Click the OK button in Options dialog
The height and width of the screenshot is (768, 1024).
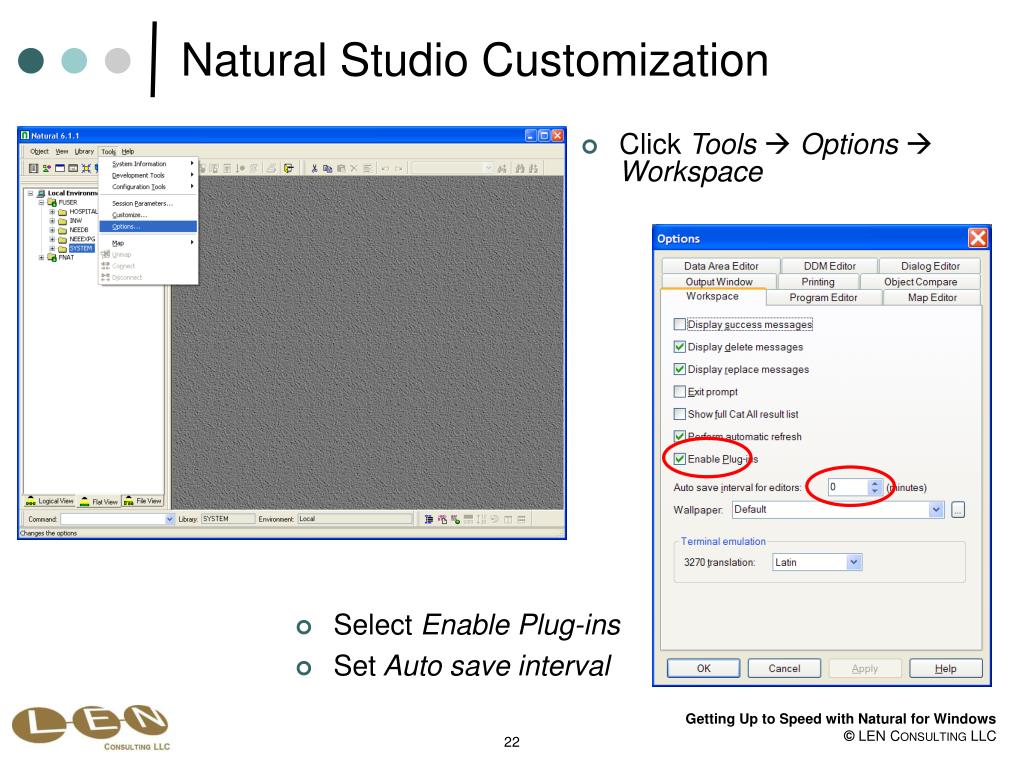tap(703, 669)
